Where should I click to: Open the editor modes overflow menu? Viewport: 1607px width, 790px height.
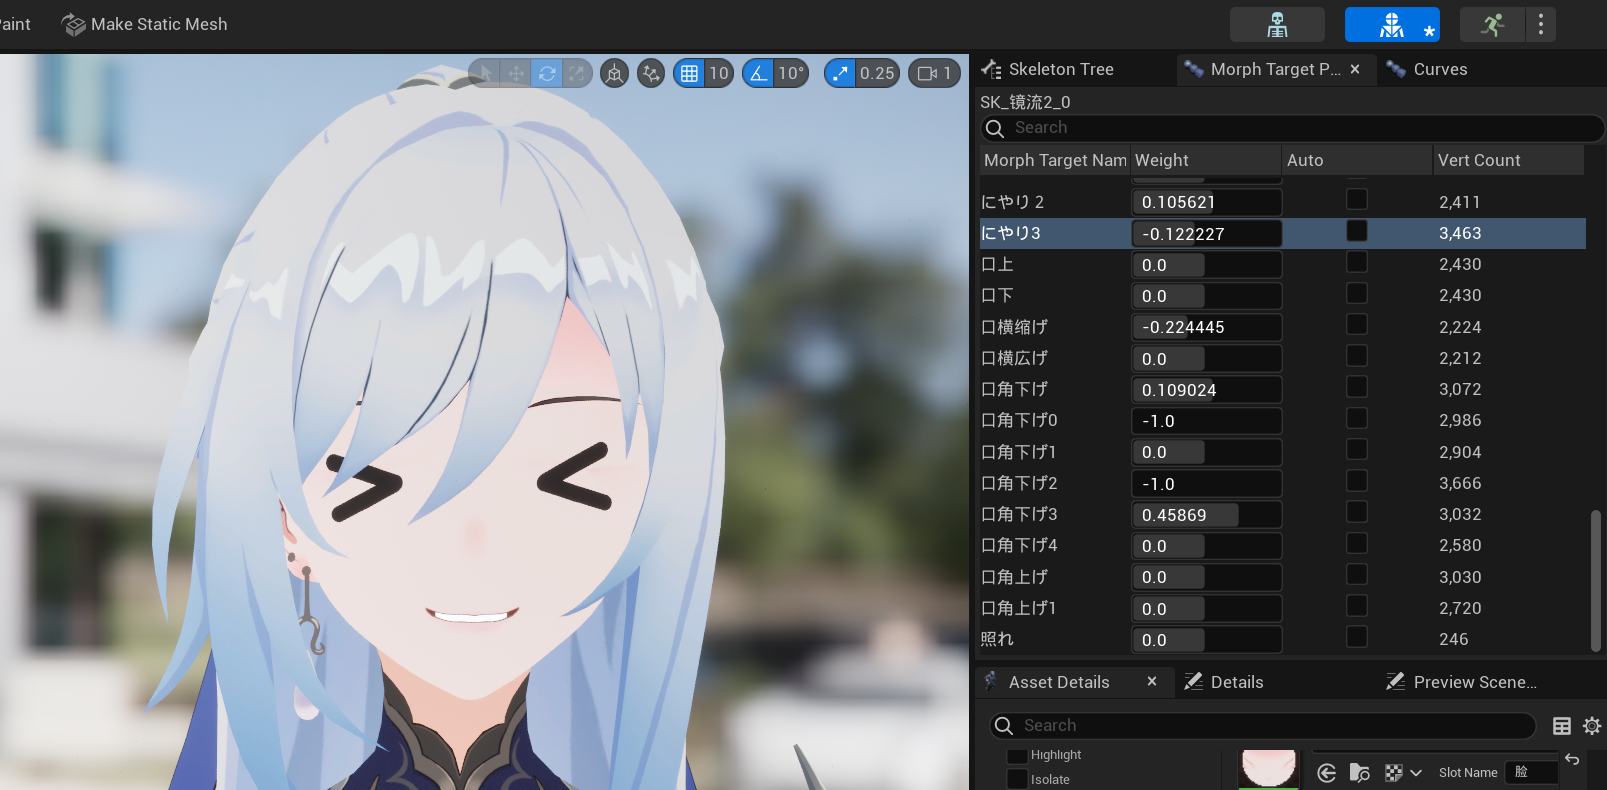coord(1541,24)
